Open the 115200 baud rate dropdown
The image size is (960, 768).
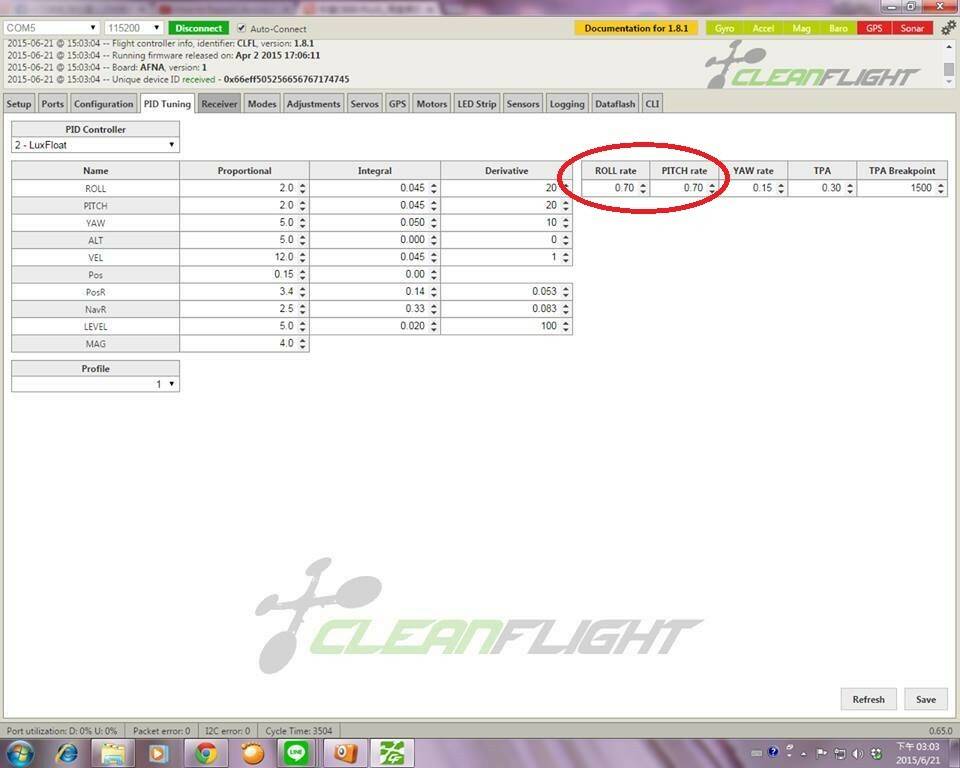tap(133, 28)
